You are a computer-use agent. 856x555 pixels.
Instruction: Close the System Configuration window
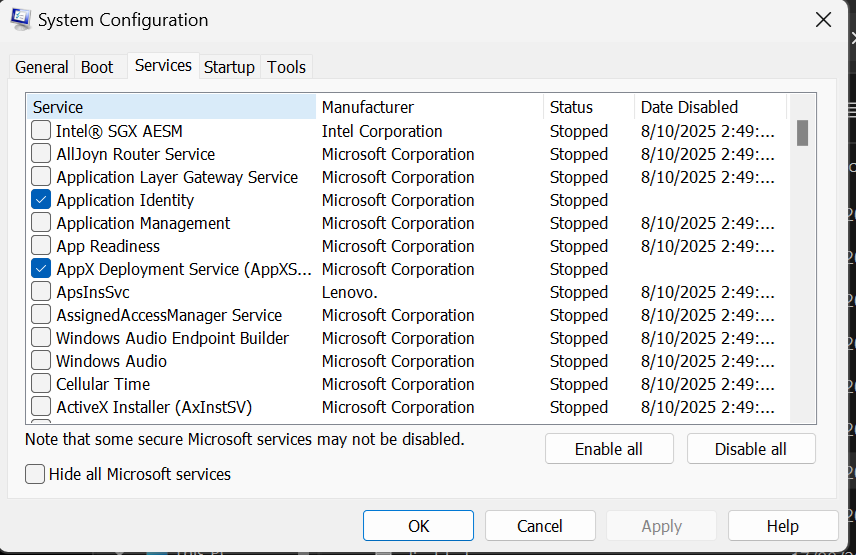[x=823, y=20]
